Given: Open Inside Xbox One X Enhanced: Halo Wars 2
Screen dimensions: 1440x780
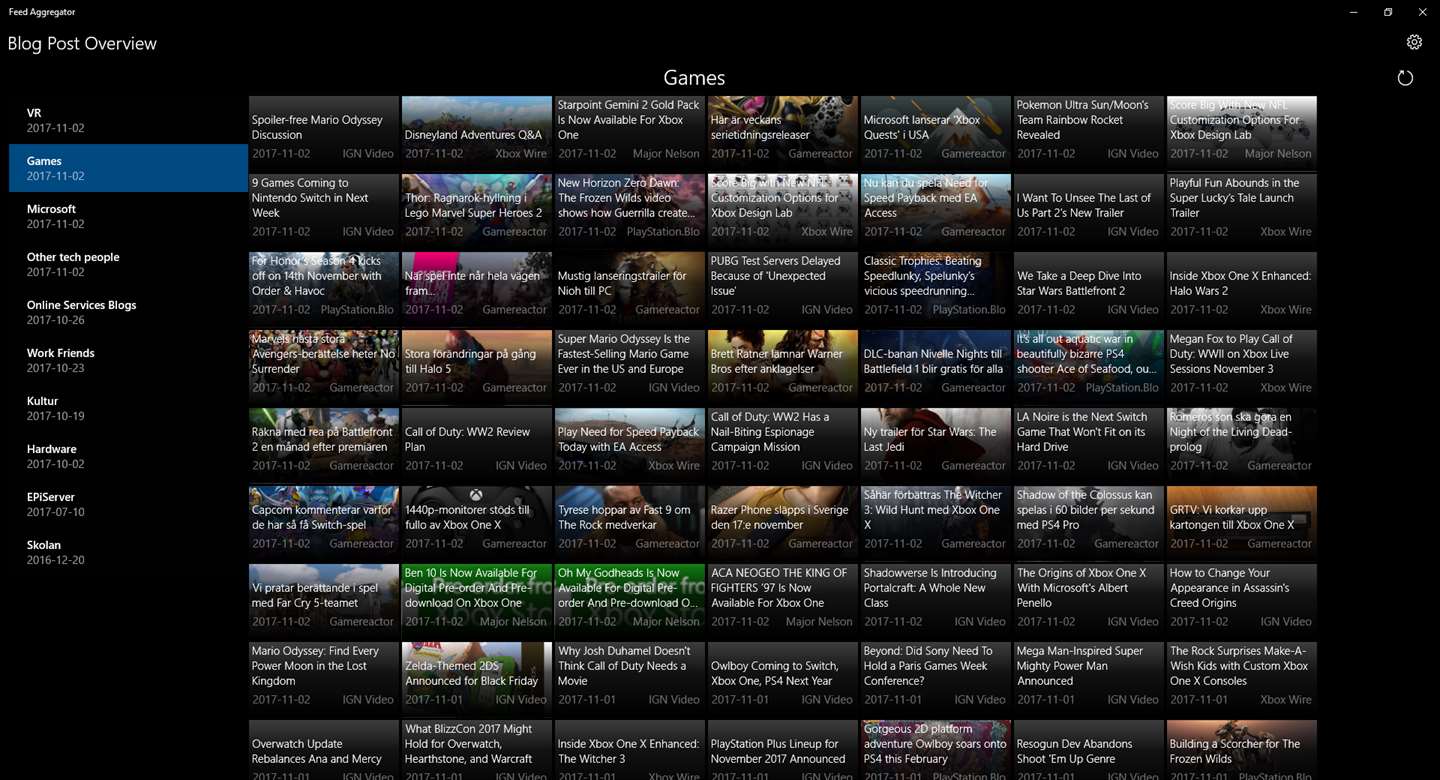Looking at the screenshot, I should pos(1242,289).
